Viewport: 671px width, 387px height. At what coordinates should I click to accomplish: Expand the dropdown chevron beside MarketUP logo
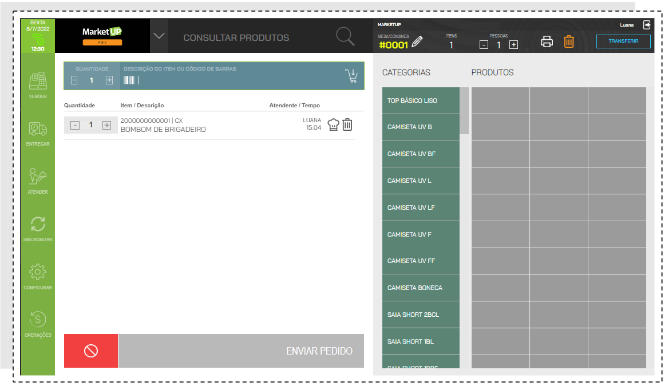(x=159, y=36)
